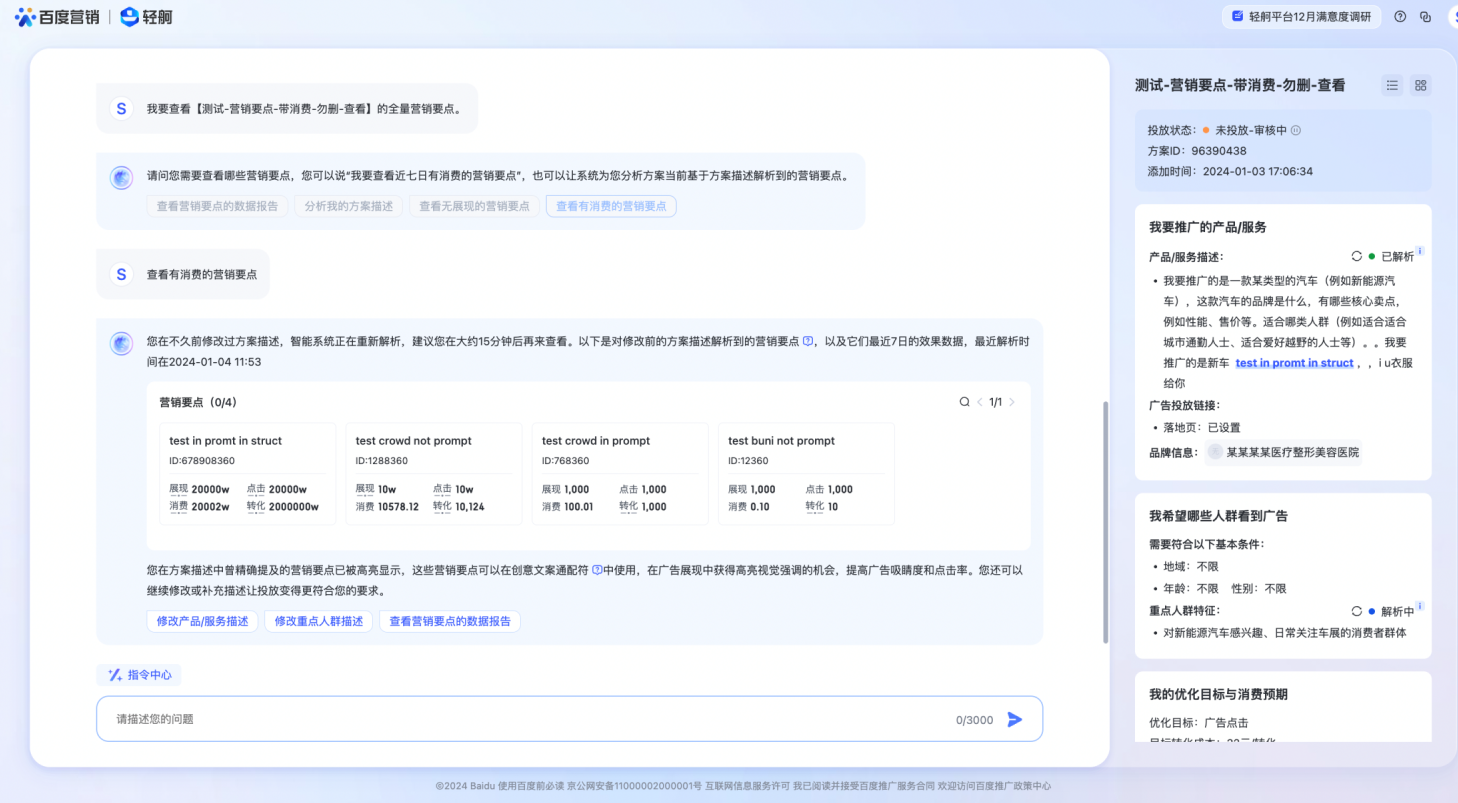Click the 查看营销要点的数据报告 button below cards
This screenshot has width=1458, height=803.
449,621
